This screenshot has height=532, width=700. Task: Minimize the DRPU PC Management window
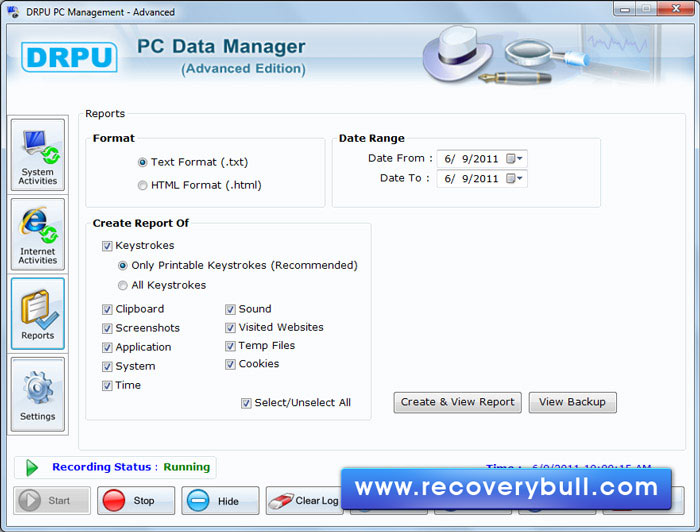624,9
